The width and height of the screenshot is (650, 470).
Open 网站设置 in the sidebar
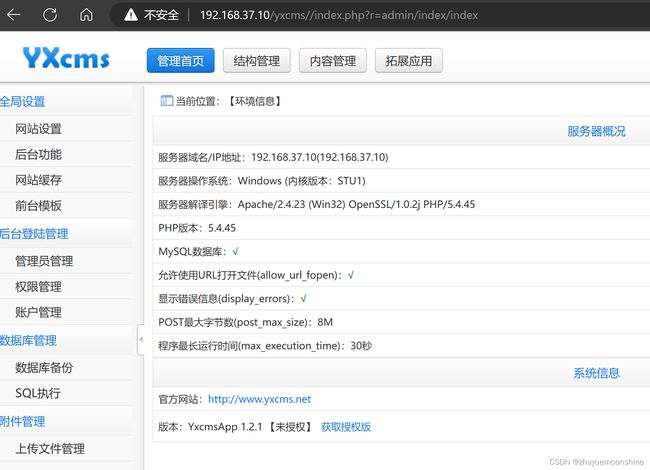(x=39, y=129)
